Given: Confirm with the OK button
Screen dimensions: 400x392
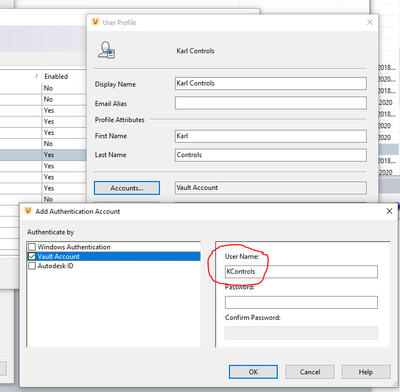Looking at the screenshot, I should (253, 372).
